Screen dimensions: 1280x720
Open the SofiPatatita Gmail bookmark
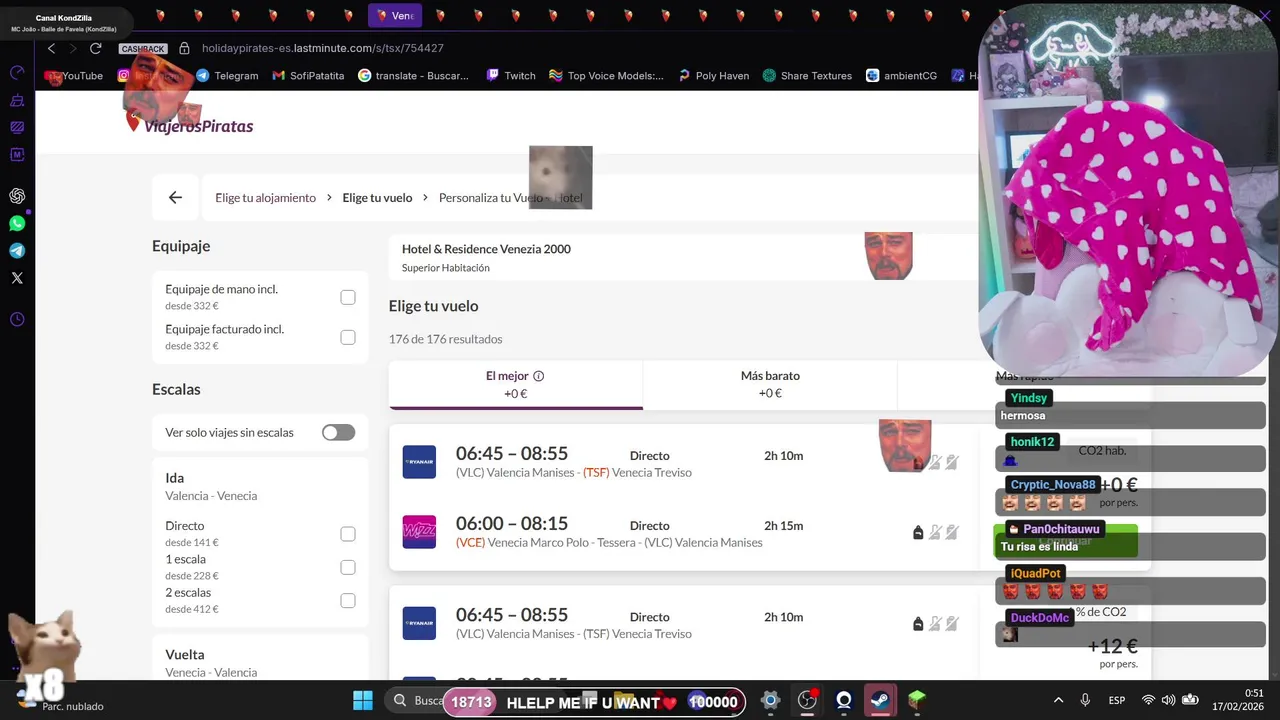click(308, 76)
